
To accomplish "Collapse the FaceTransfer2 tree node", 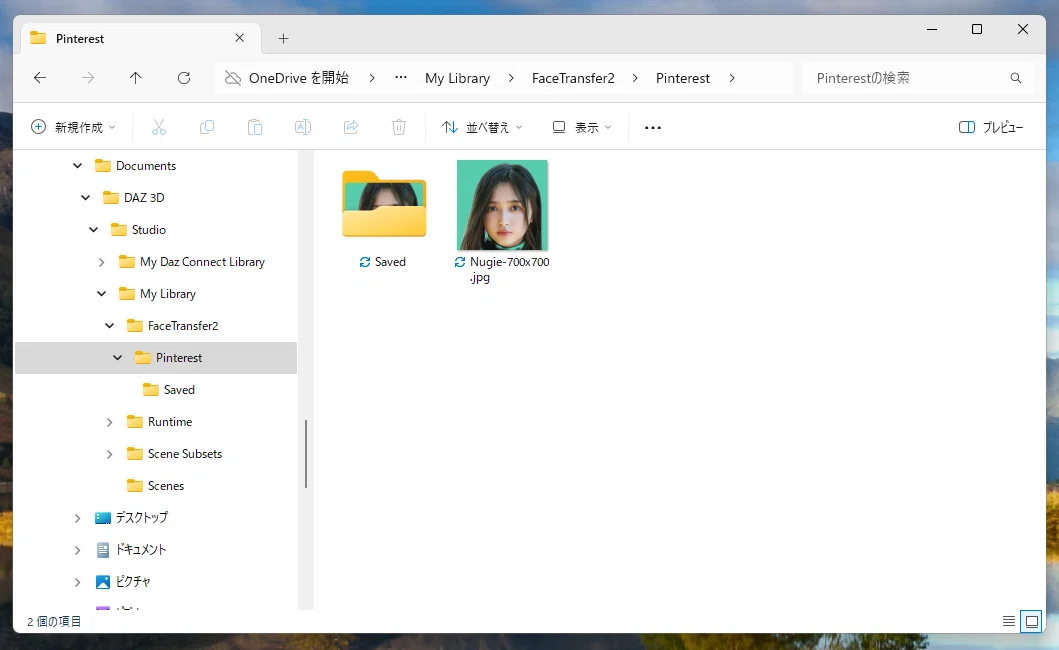I will pos(109,326).
